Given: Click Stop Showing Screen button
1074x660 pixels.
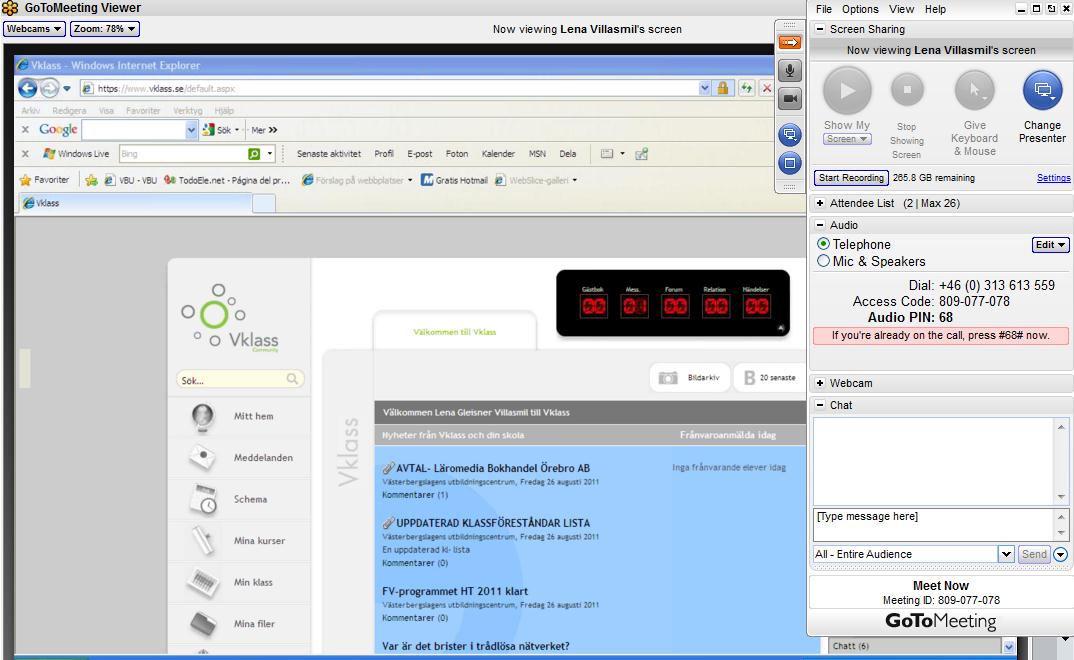Looking at the screenshot, I should click(907, 90).
